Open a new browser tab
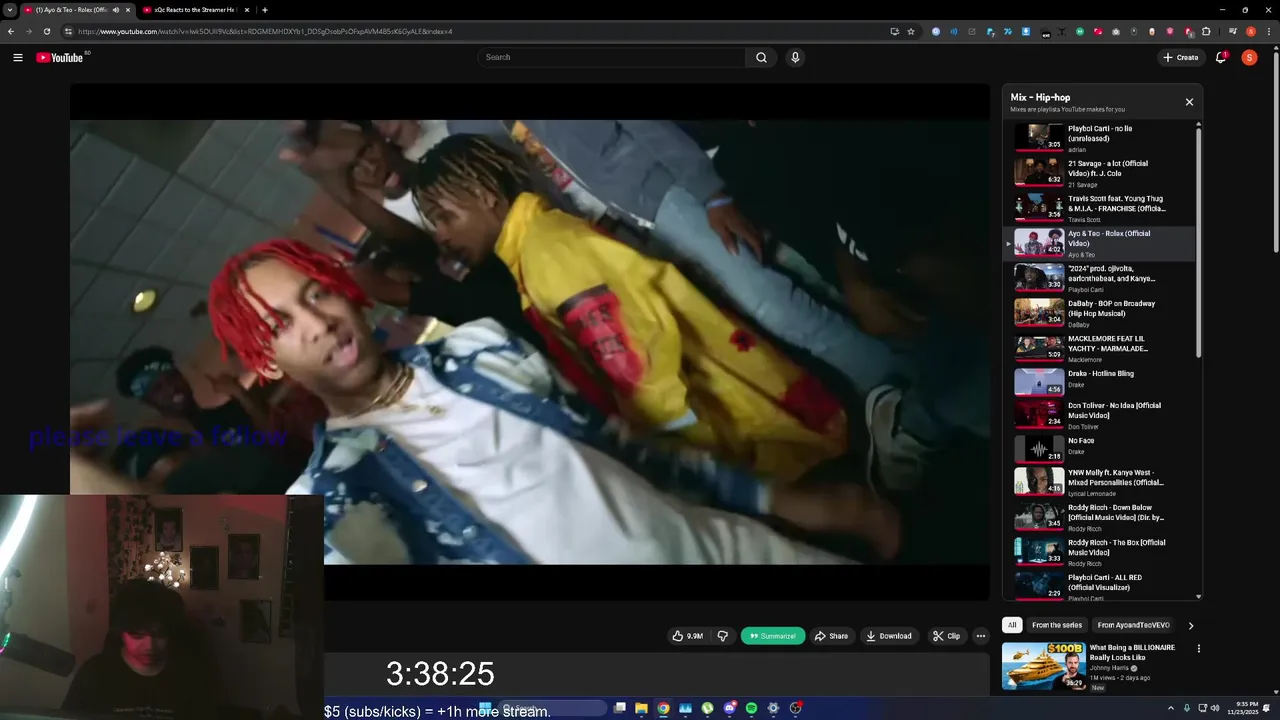This screenshot has width=1280, height=720. (264, 10)
